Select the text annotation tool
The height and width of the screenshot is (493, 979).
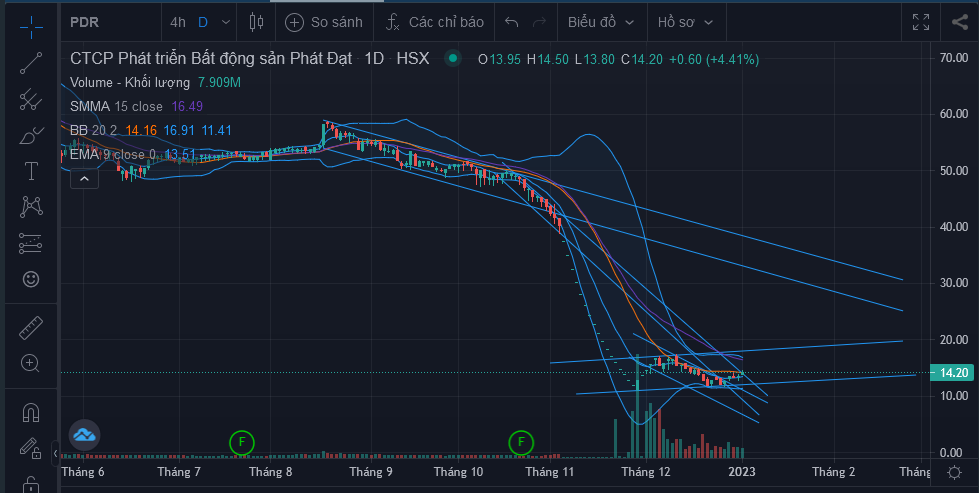click(31, 171)
